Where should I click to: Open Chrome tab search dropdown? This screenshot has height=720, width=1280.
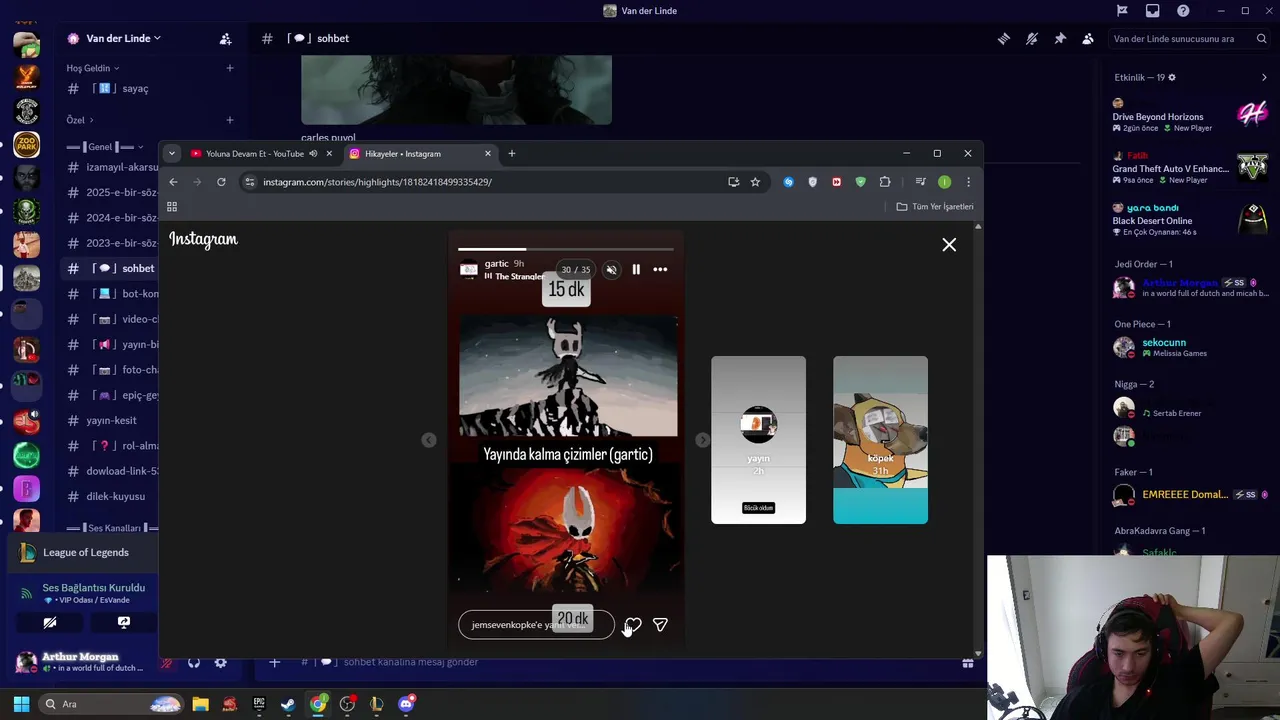tap(172, 154)
